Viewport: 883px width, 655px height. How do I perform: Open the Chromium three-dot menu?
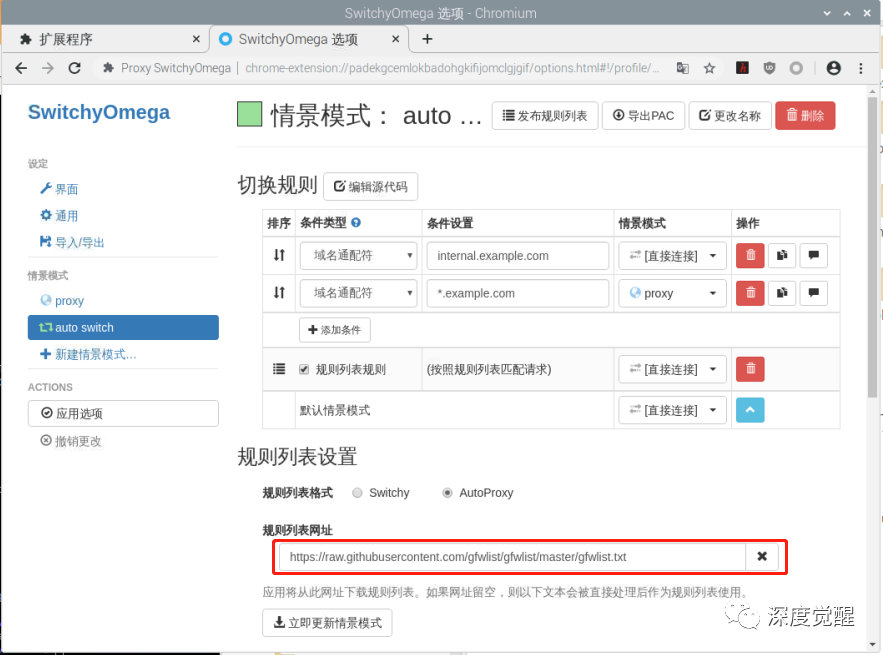coord(860,68)
